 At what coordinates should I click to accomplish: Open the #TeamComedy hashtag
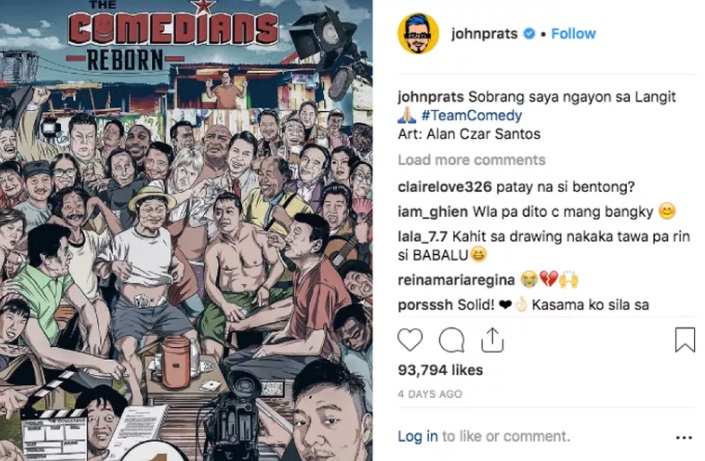(472, 116)
